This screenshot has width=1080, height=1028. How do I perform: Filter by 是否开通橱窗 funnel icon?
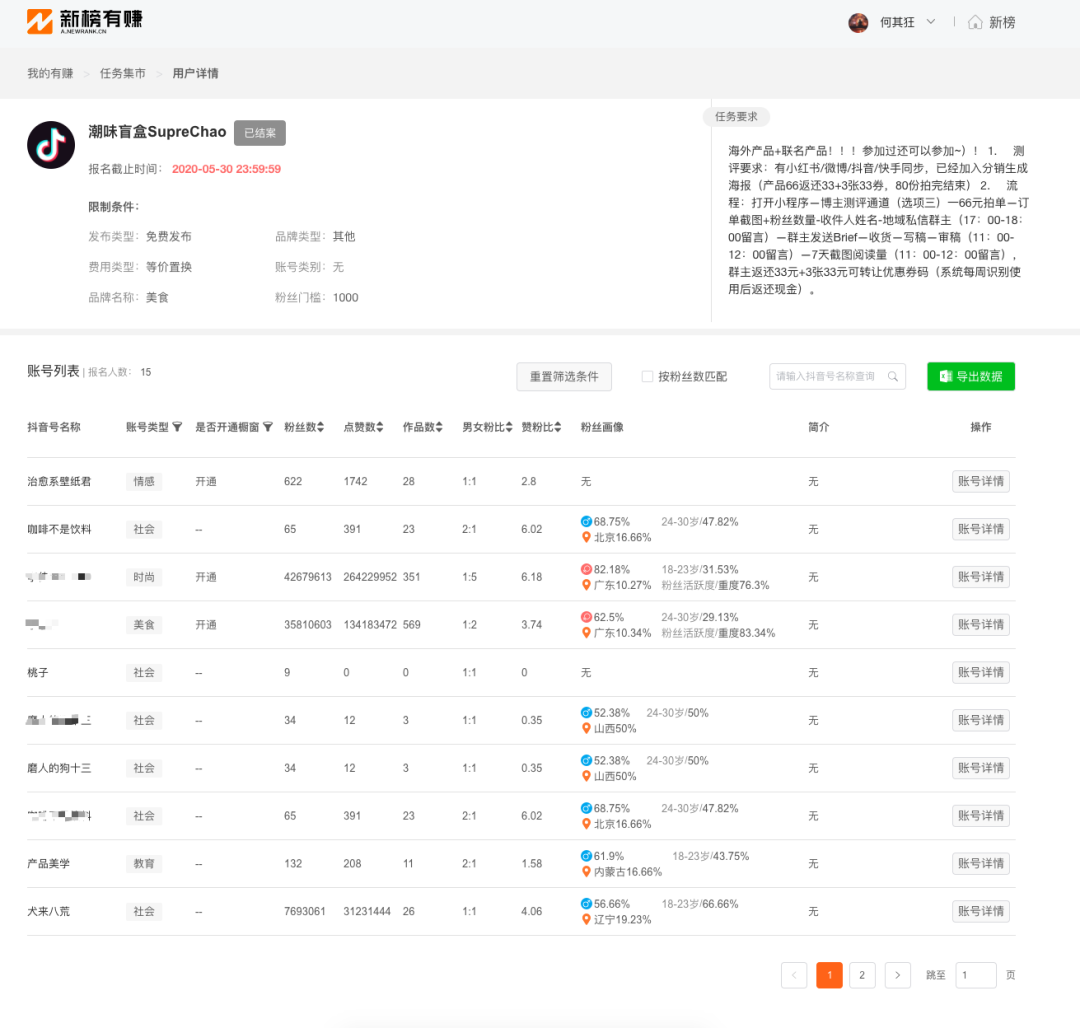point(267,427)
